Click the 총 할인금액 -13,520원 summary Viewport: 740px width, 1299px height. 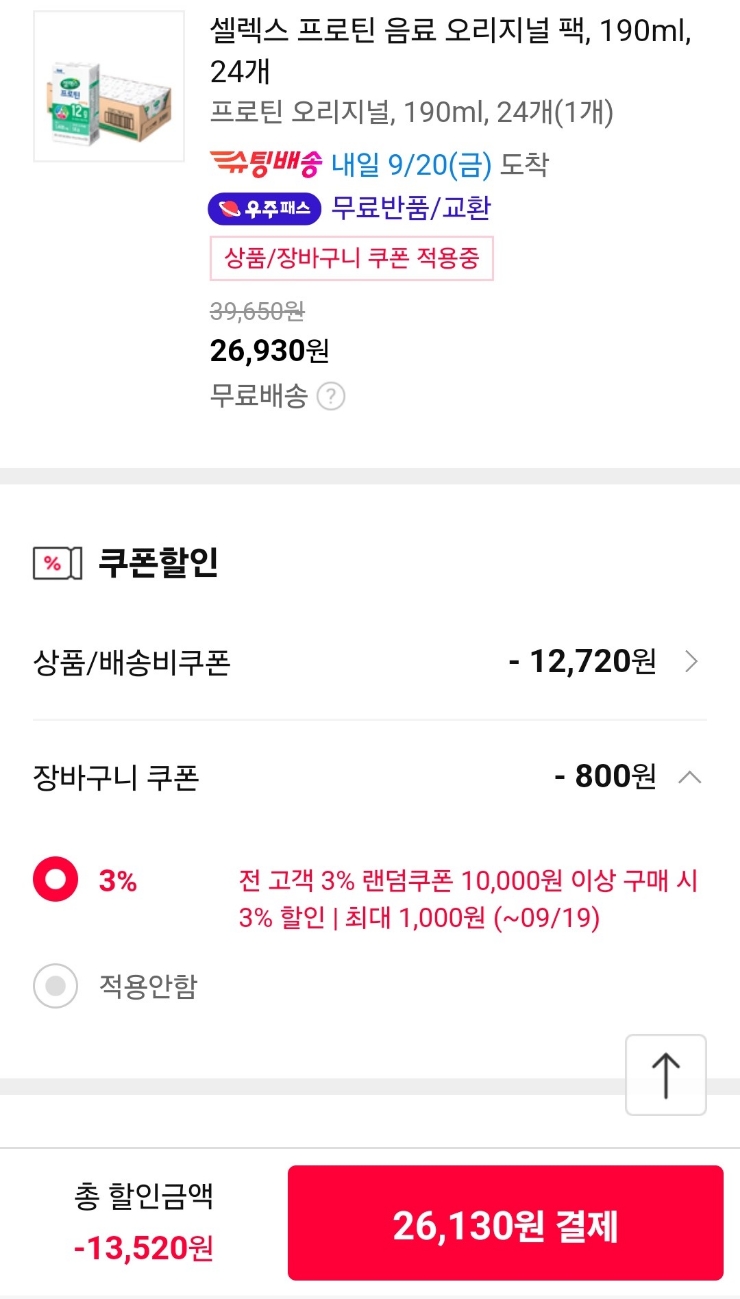point(144,1222)
